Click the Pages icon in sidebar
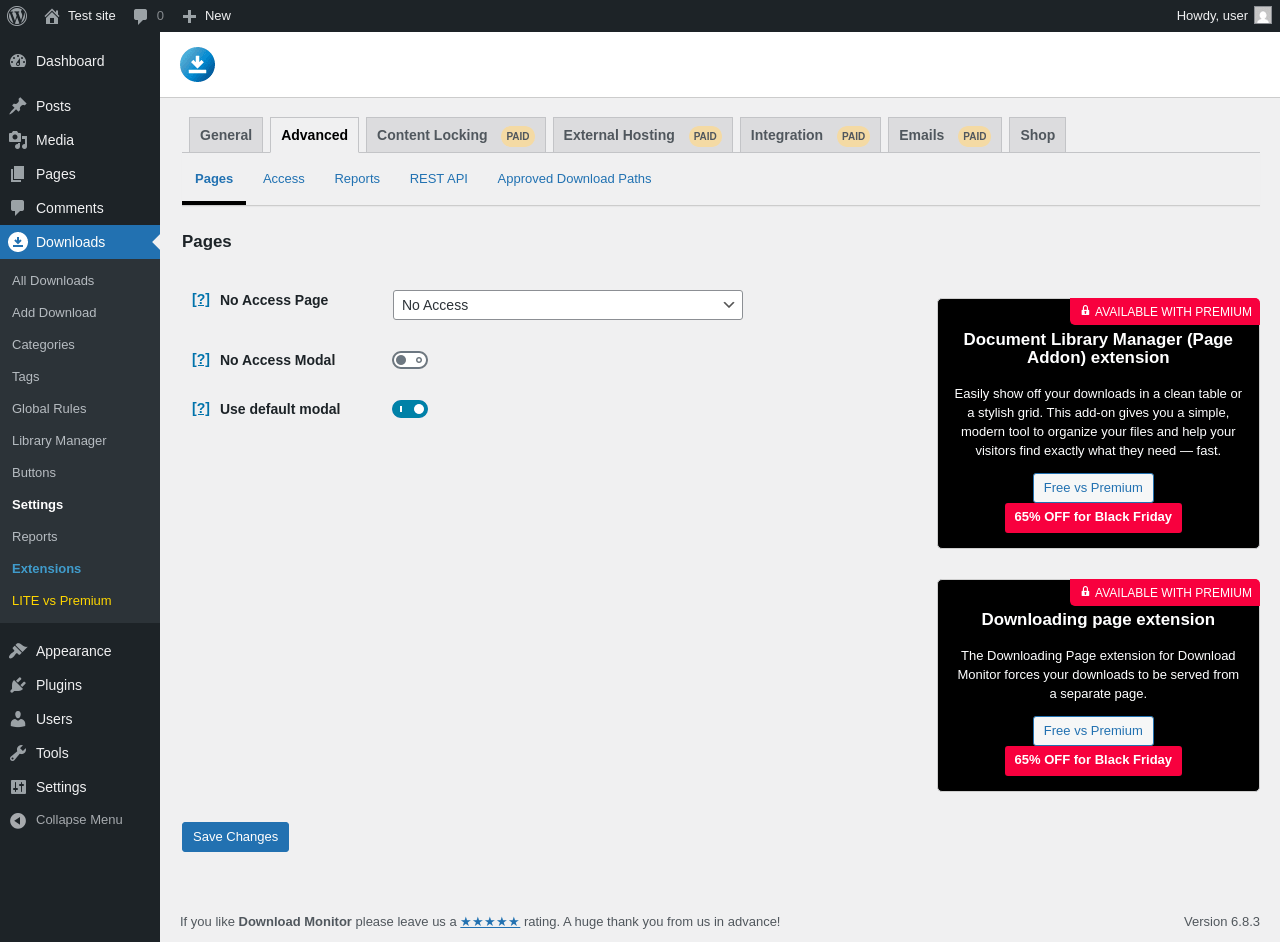 pos(18,174)
